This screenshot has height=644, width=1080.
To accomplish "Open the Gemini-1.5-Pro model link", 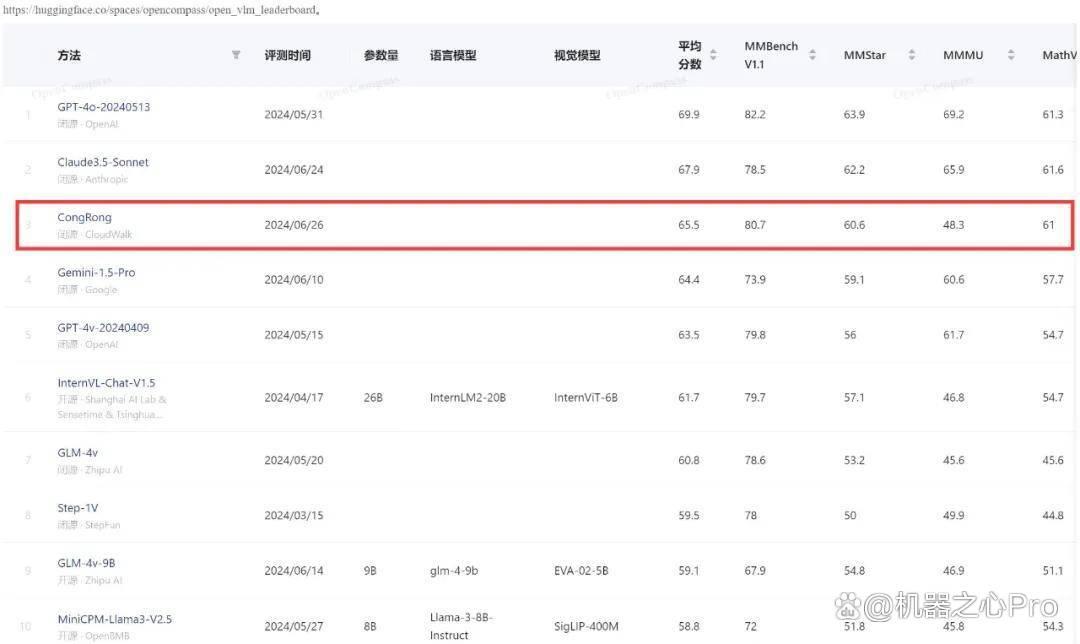I will [x=96, y=272].
